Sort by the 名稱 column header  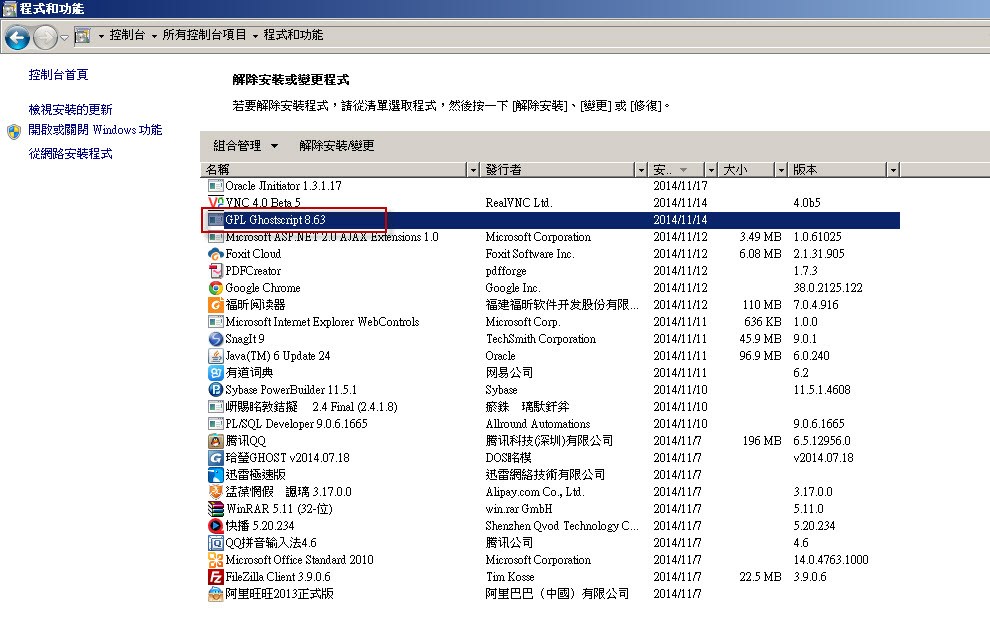click(334, 170)
